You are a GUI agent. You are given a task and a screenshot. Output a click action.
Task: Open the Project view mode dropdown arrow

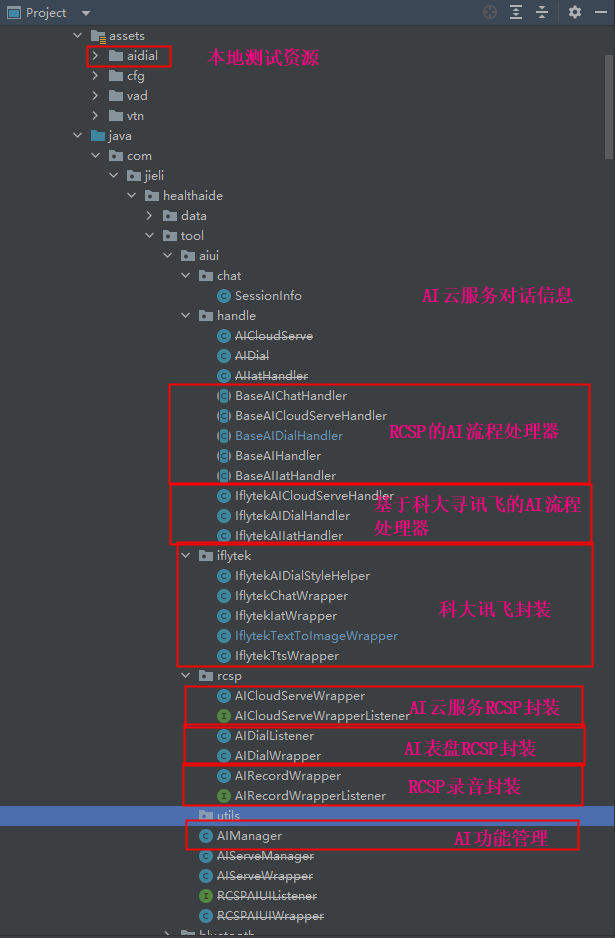[x=86, y=13]
